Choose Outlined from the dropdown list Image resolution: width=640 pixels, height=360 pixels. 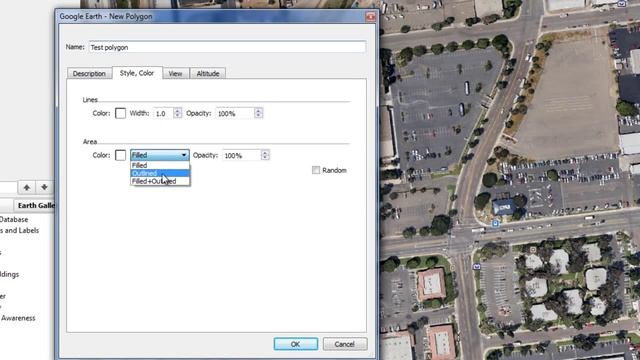point(160,173)
